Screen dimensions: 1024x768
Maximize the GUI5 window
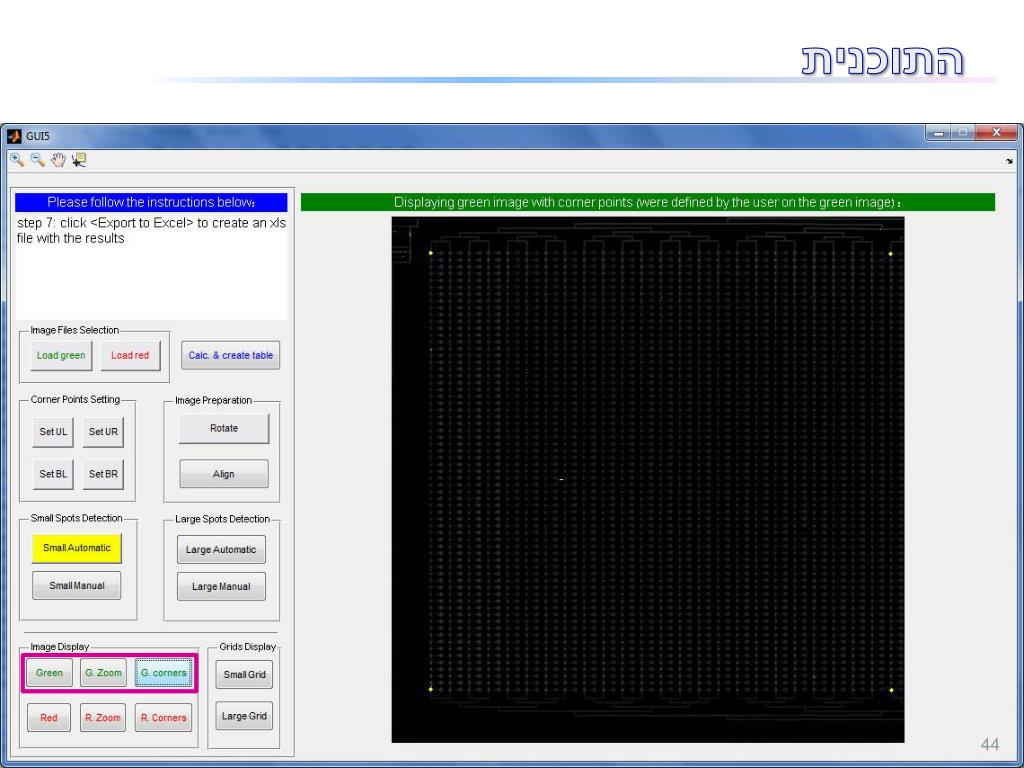click(963, 133)
